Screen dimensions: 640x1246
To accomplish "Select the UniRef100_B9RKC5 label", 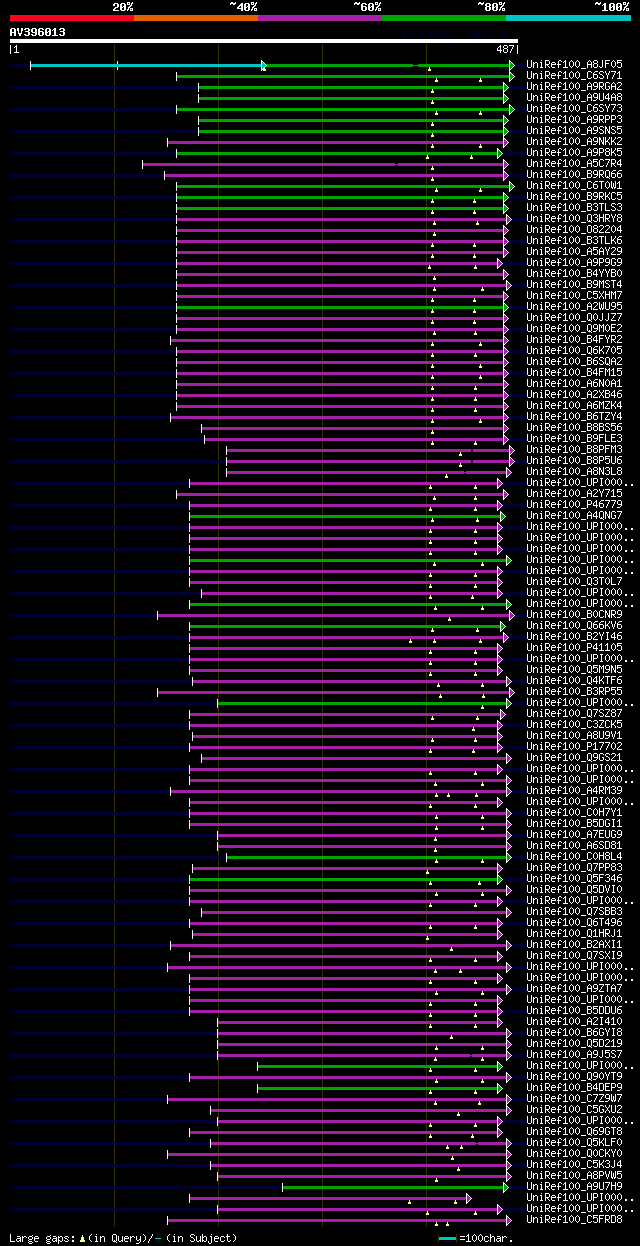I will (575, 197).
